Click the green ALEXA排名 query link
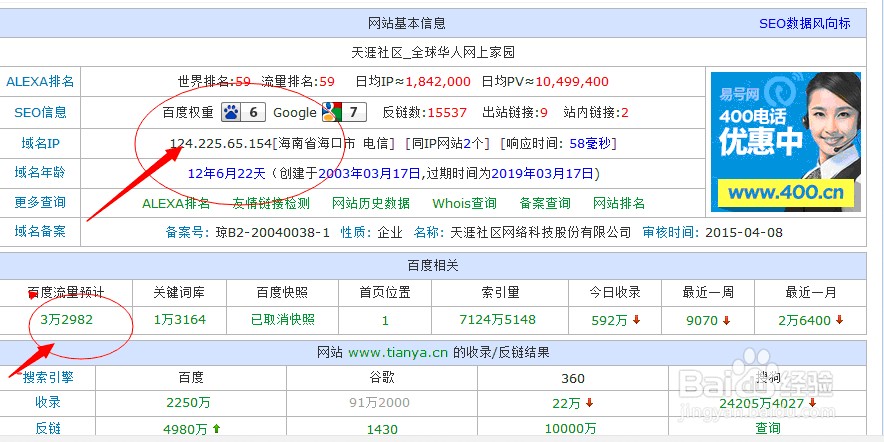The width and height of the screenshot is (884, 442). point(176,203)
